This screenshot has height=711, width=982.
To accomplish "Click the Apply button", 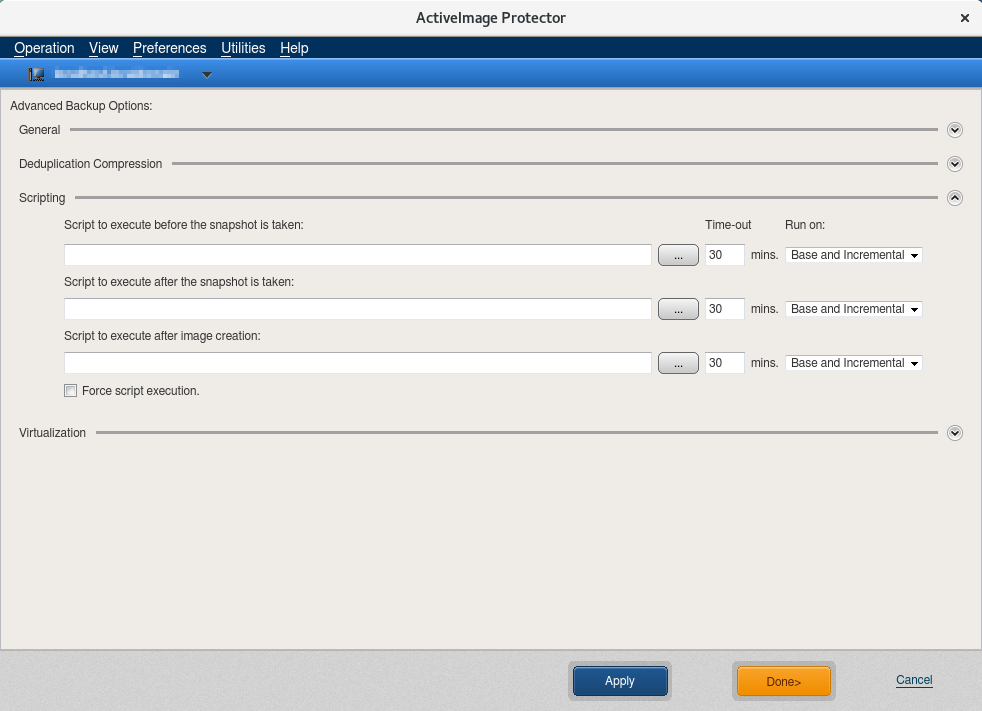I will point(619,681).
